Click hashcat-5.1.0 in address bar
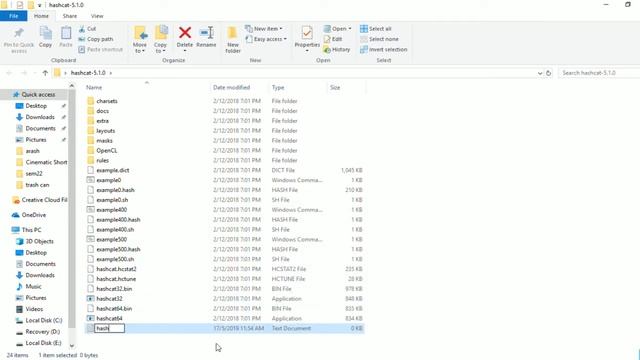 88,73
